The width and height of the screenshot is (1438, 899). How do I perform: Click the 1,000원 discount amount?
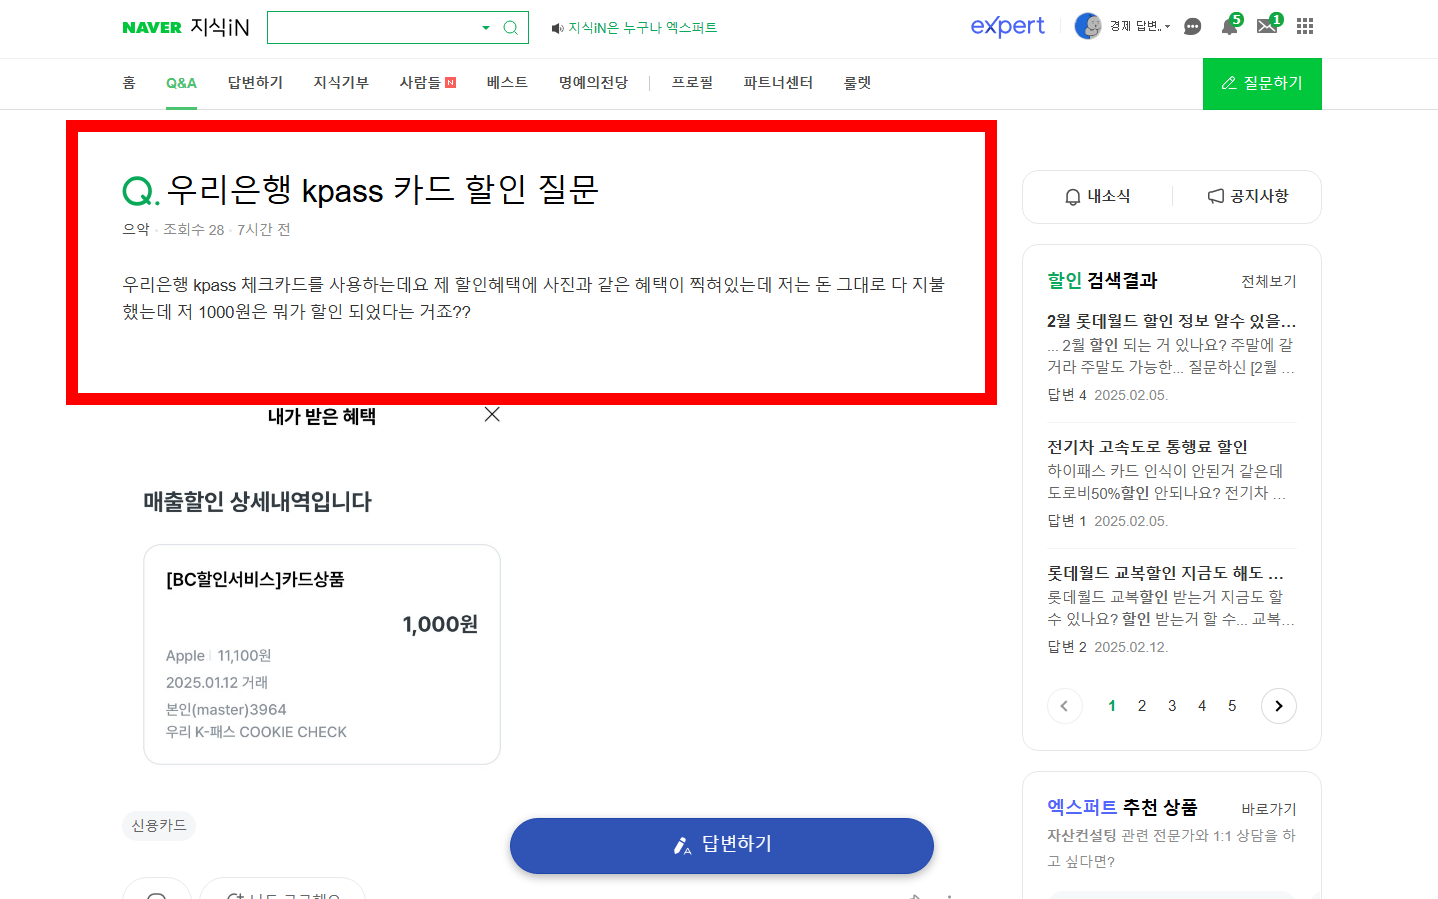pos(440,624)
